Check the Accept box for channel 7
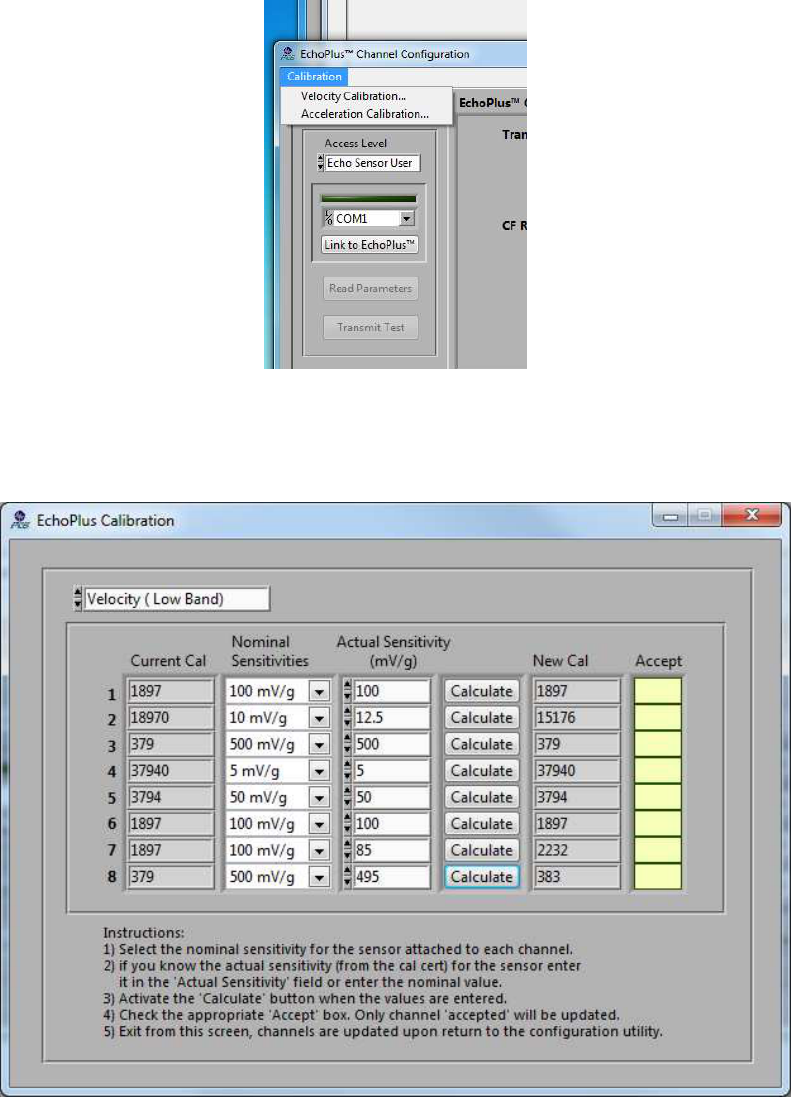Viewport: 791px width, 1097px height. pos(658,851)
